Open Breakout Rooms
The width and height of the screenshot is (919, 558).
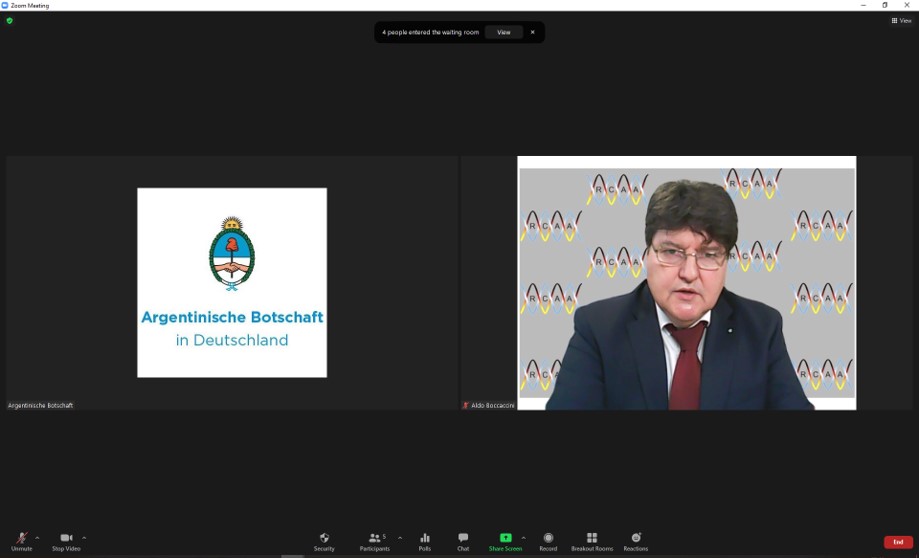pos(592,542)
